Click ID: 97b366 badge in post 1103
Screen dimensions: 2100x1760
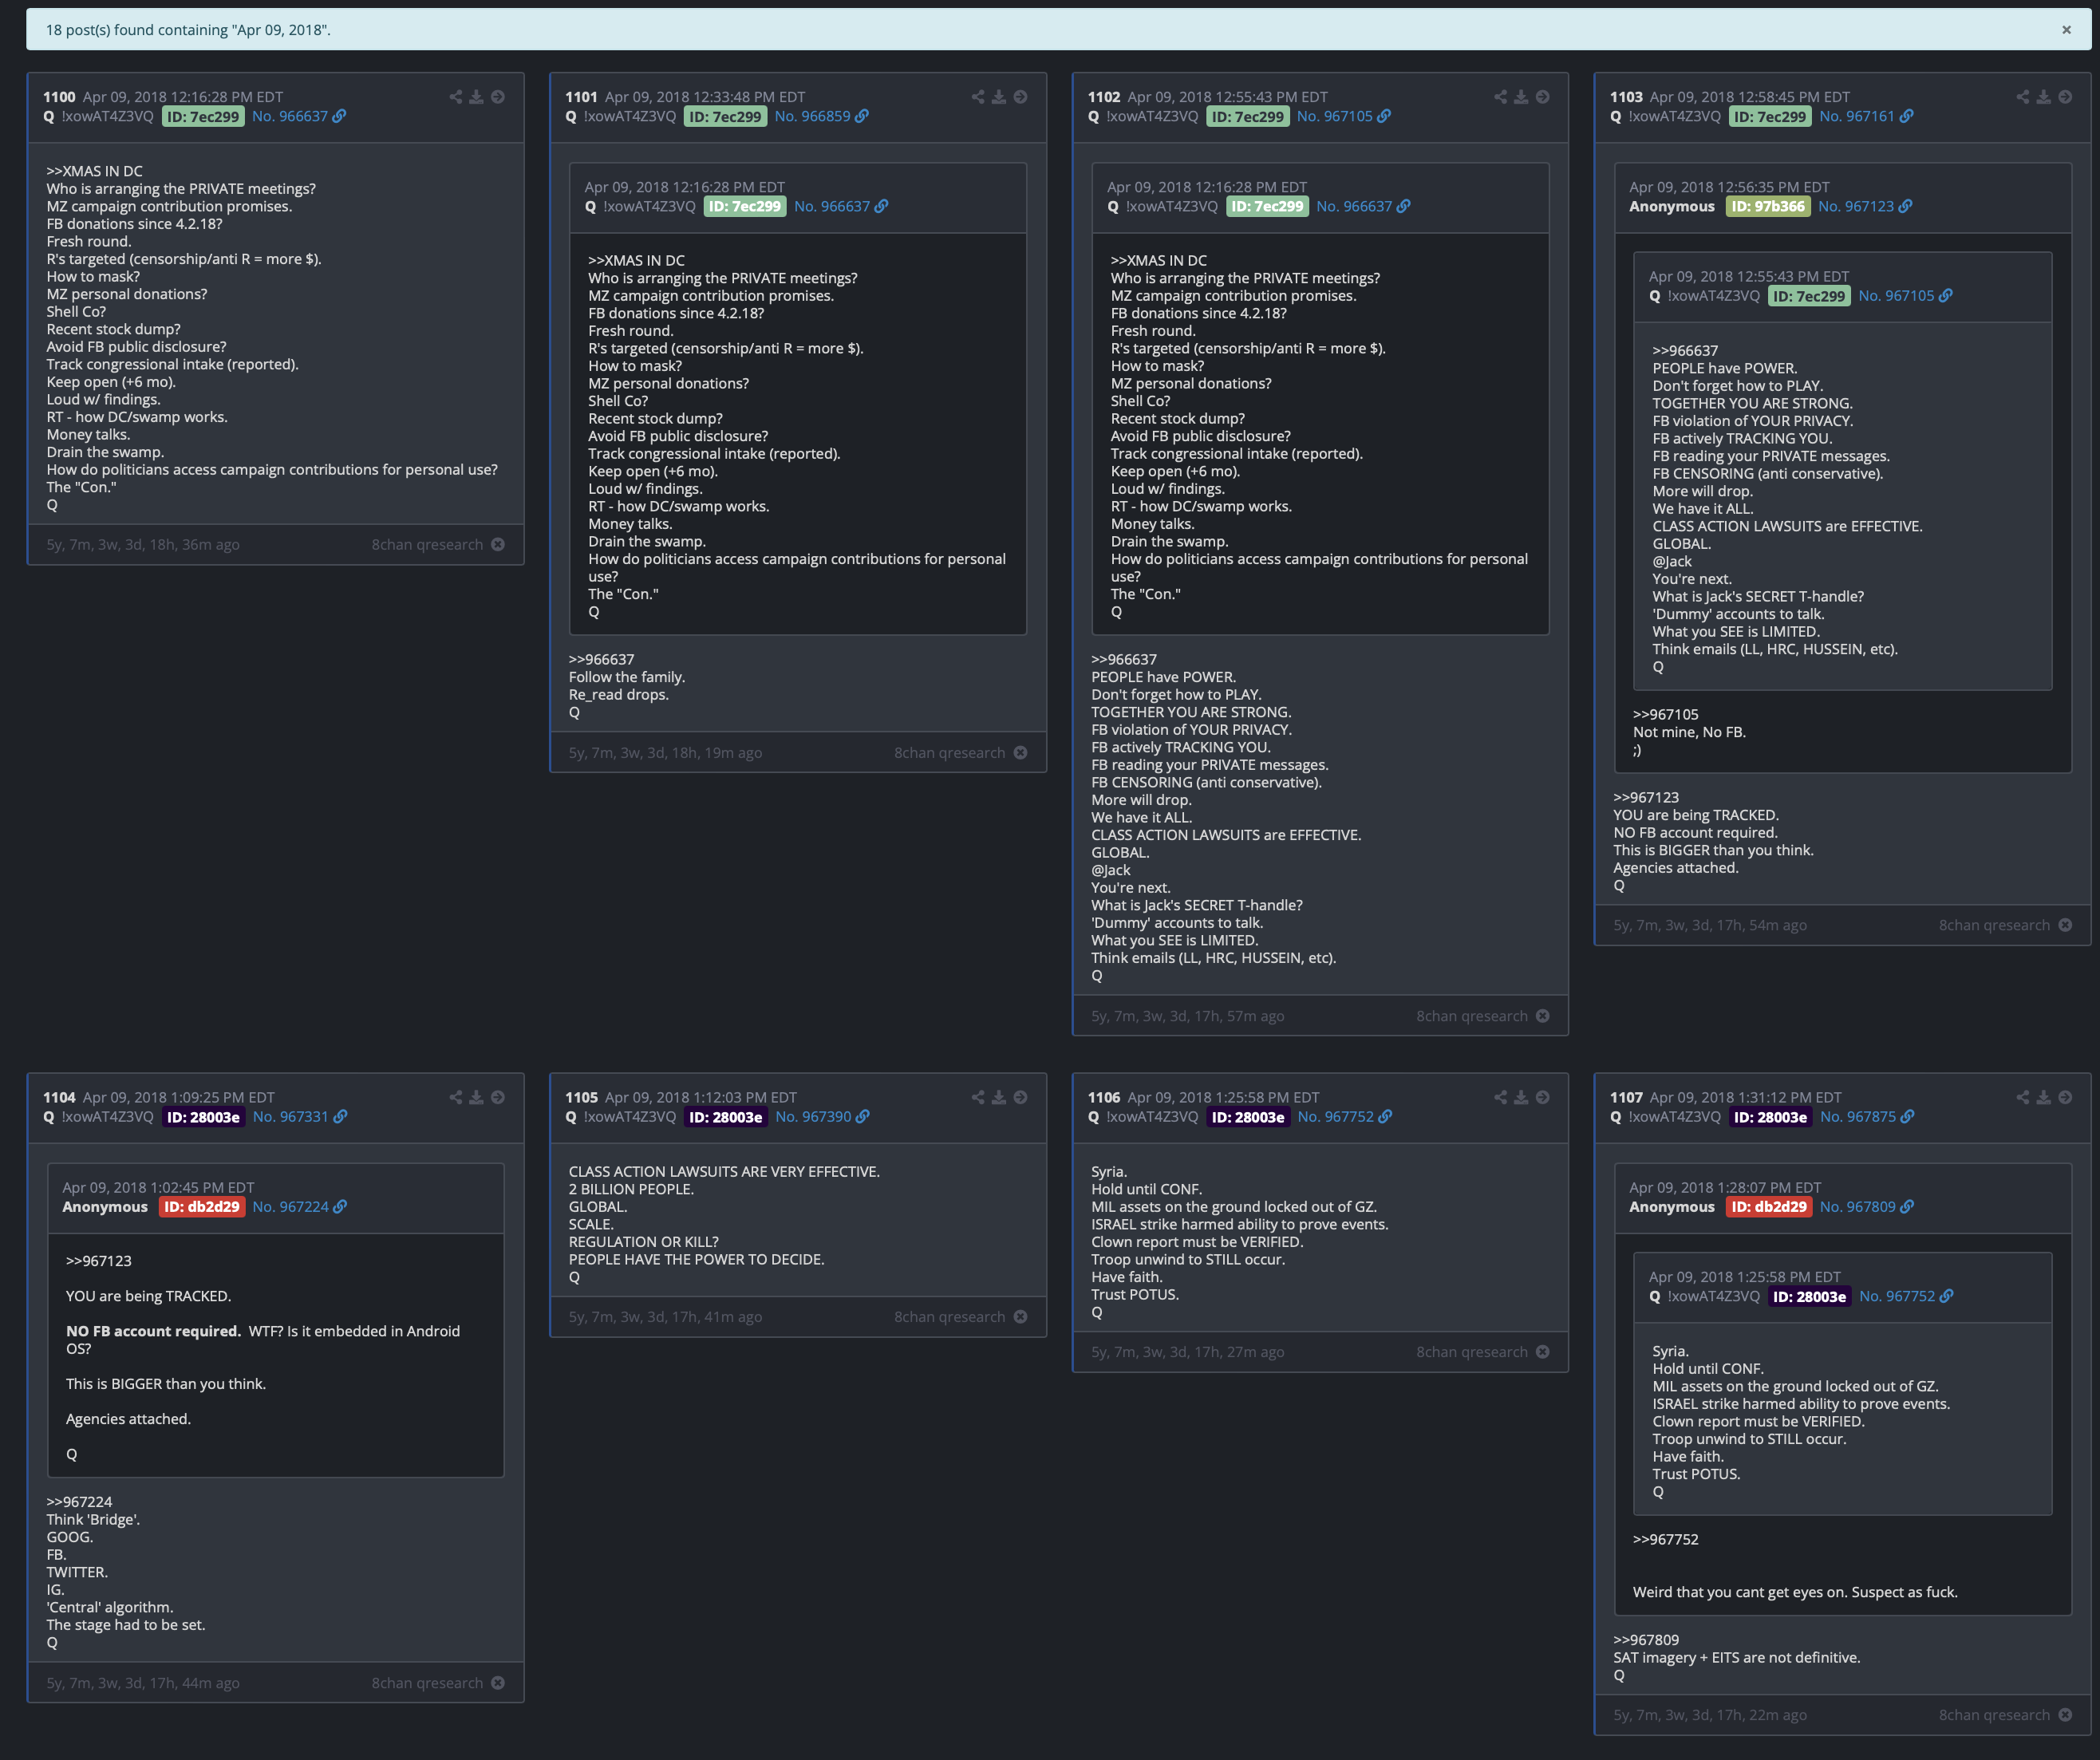click(x=1767, y=206)
